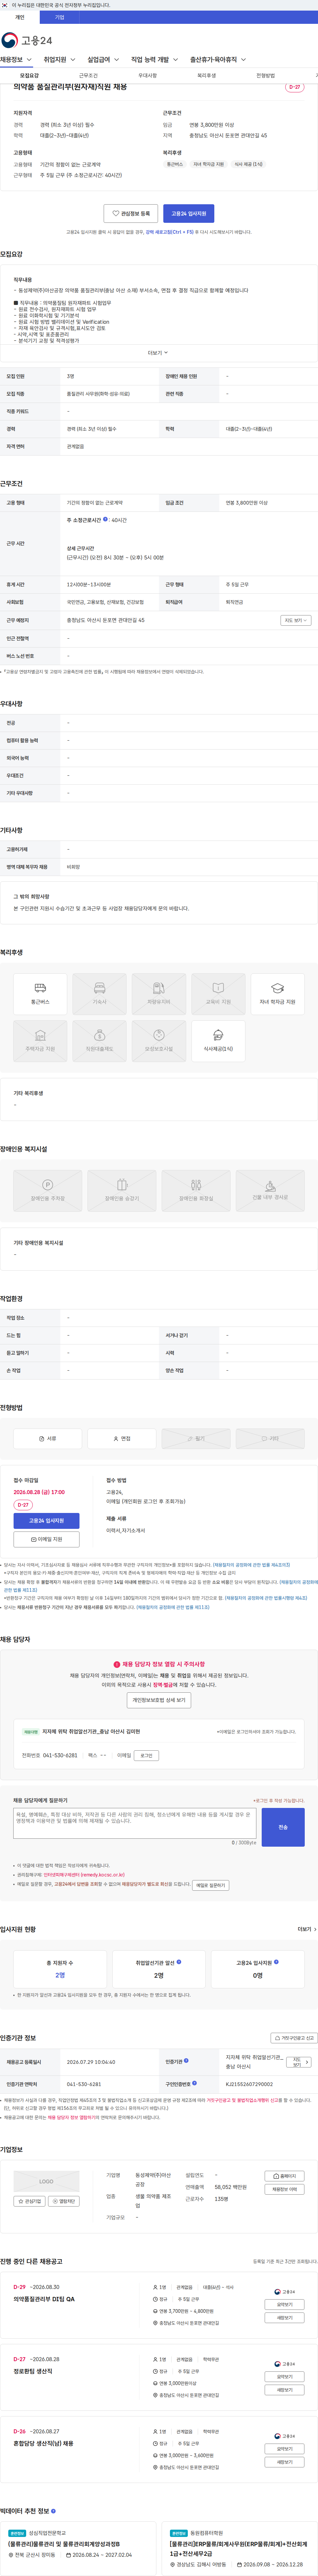Click the 메일로 질문하기 button
This screenshot has width=318, height=2576.
tap(210, 1885)
